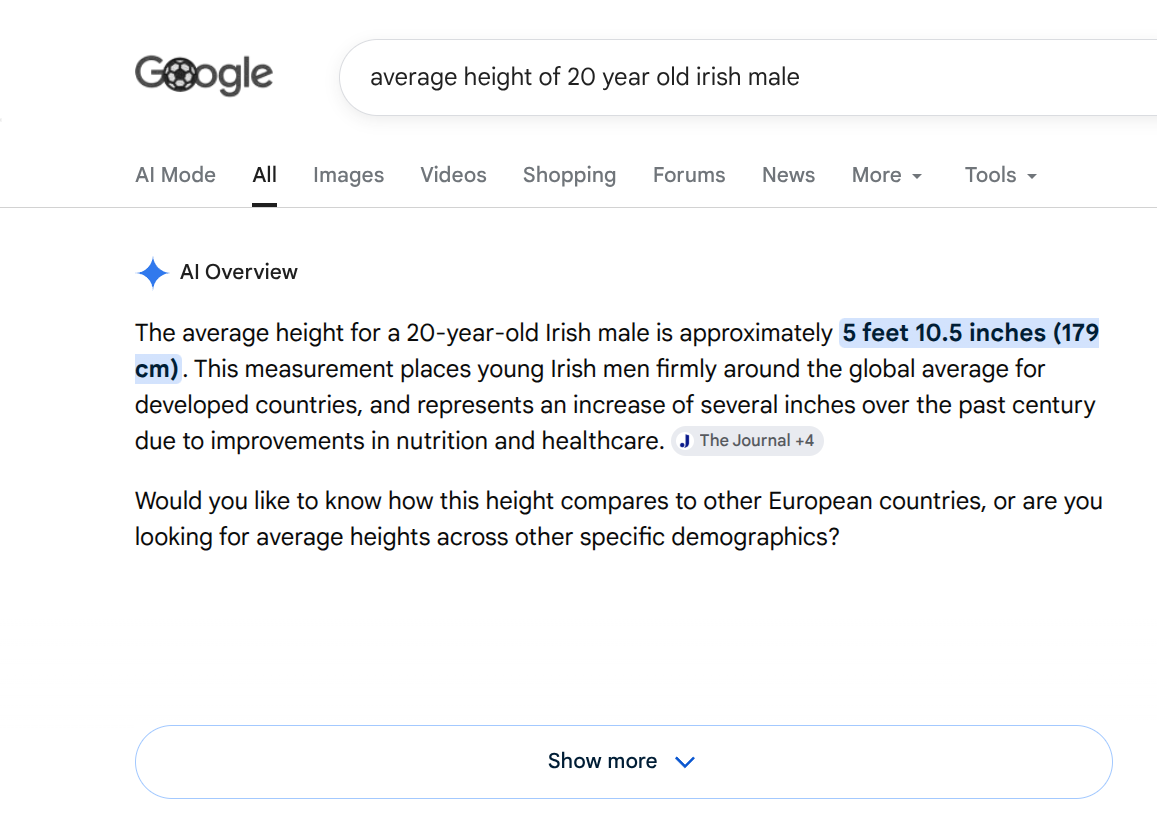Select the Images tab
This screenshot has width=1157, height=826.
point(348,175)
